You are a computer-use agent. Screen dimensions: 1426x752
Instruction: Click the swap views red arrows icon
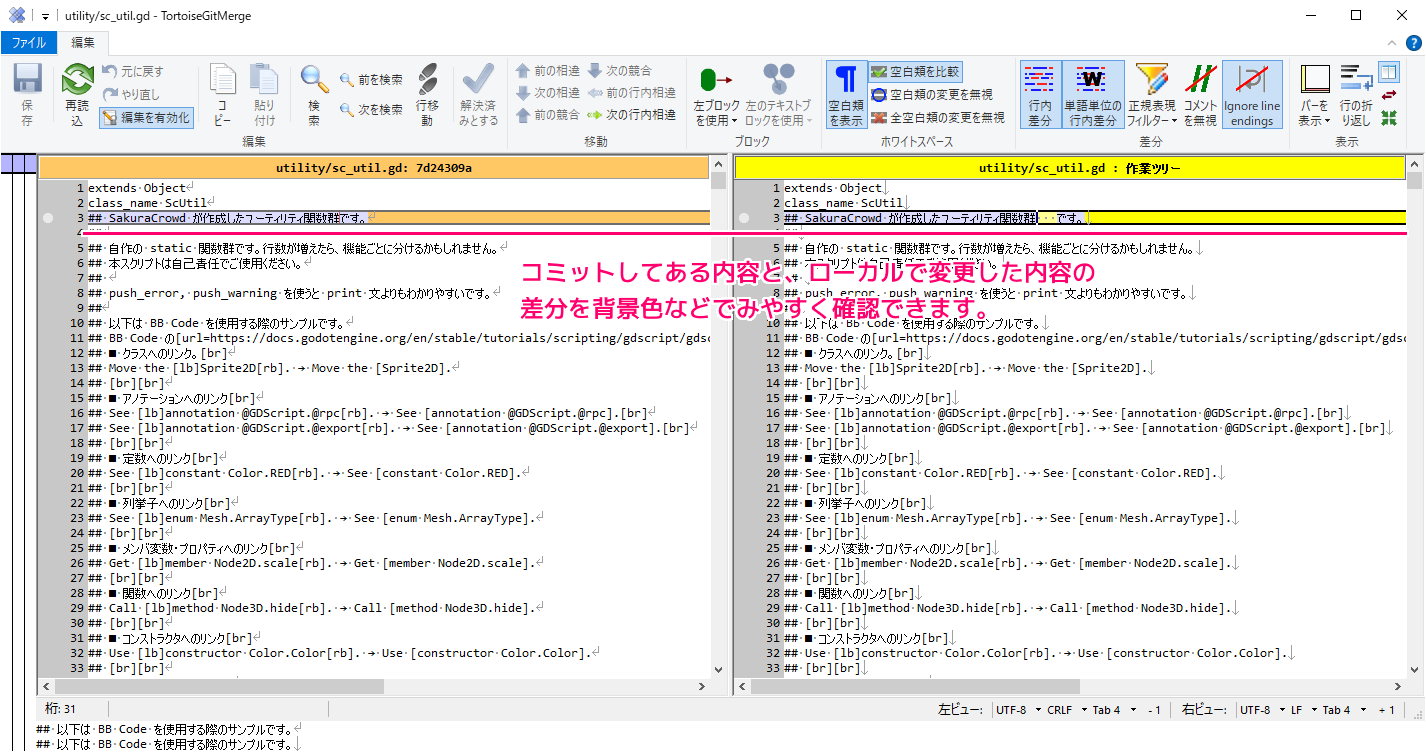pos(1389,95)
